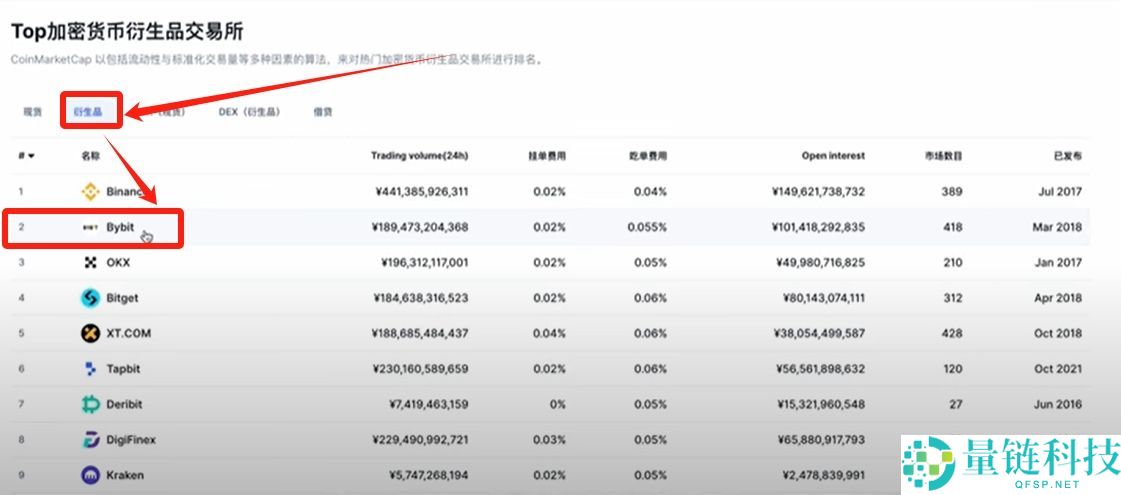Image resolution: width=1121 pixels, height=495 pixels.
Task: Click the Bybit logo icon
Action: [90, 227]
